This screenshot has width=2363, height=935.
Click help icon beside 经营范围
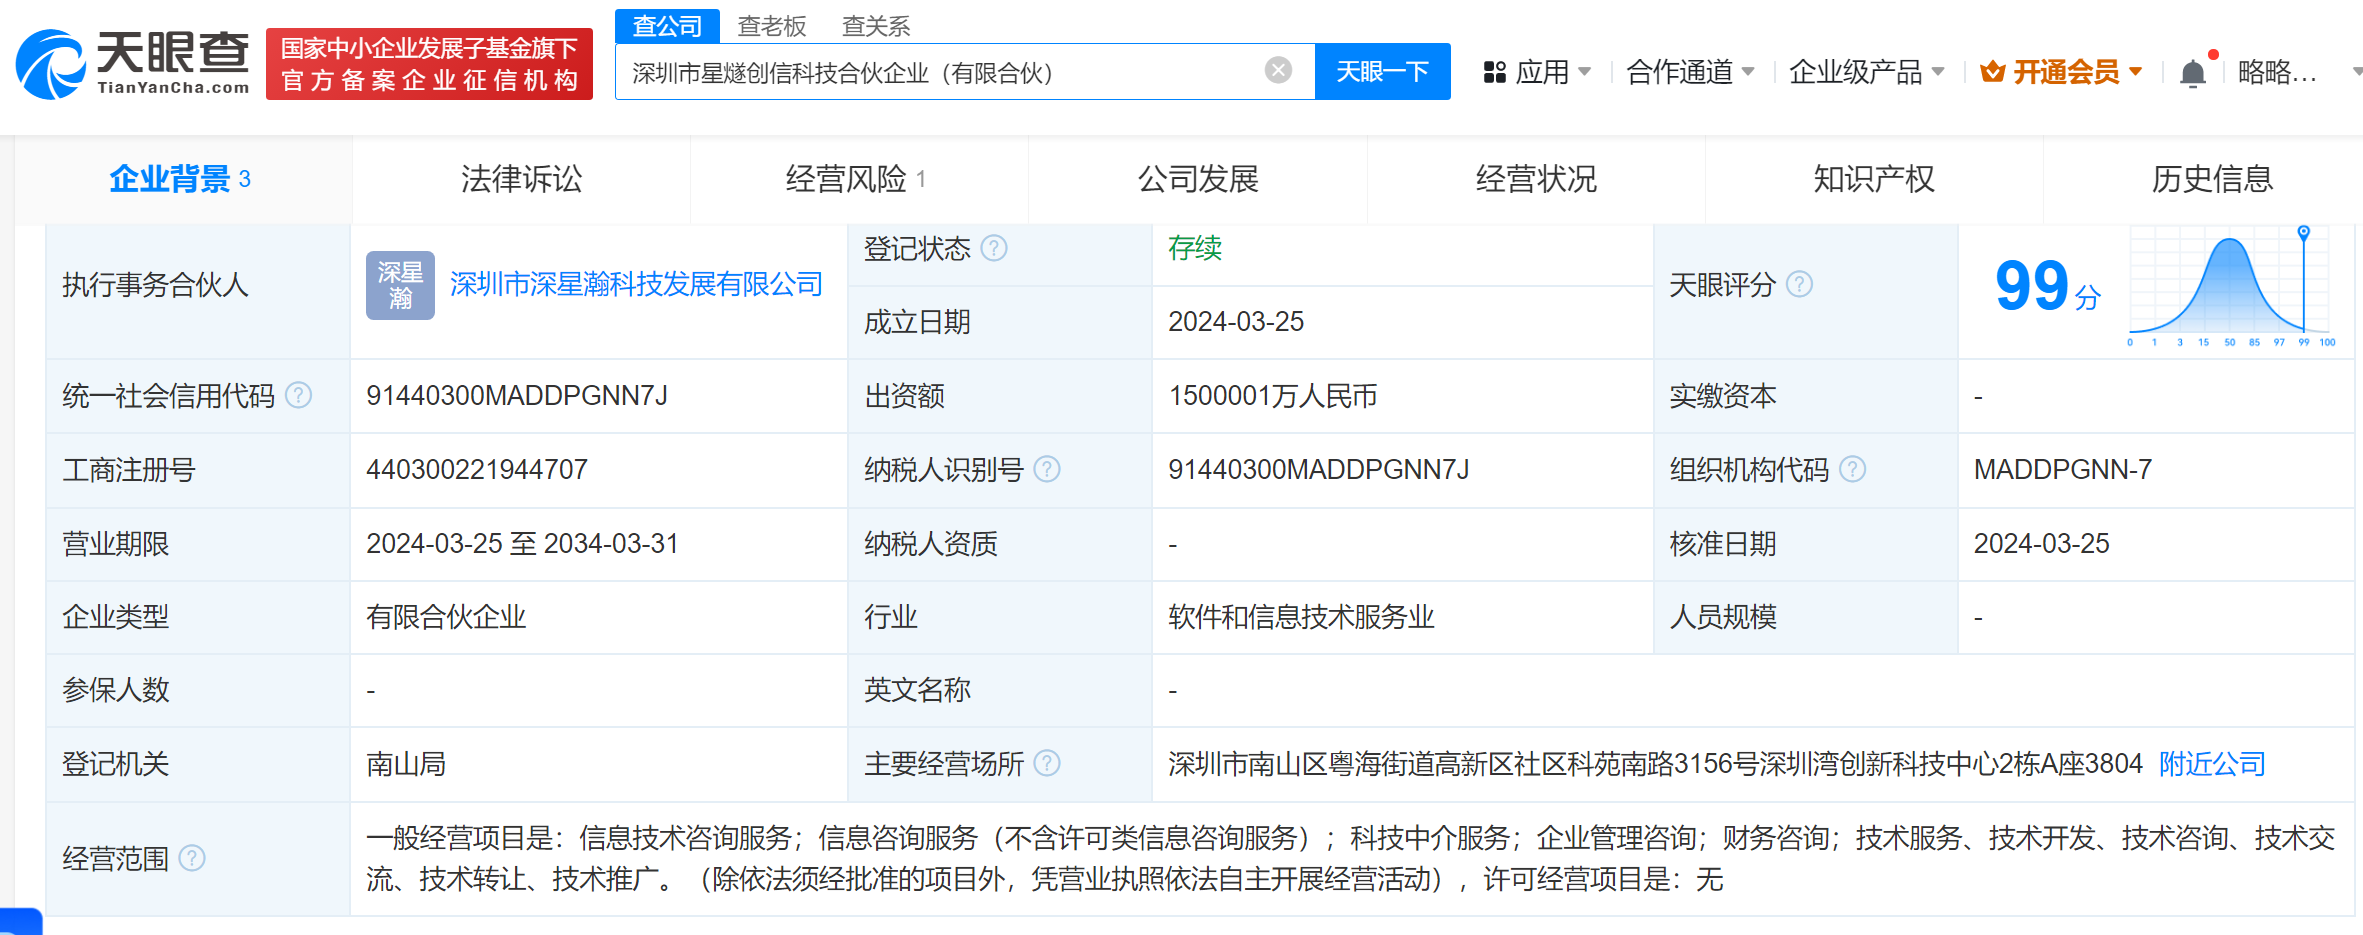[192, 859]
